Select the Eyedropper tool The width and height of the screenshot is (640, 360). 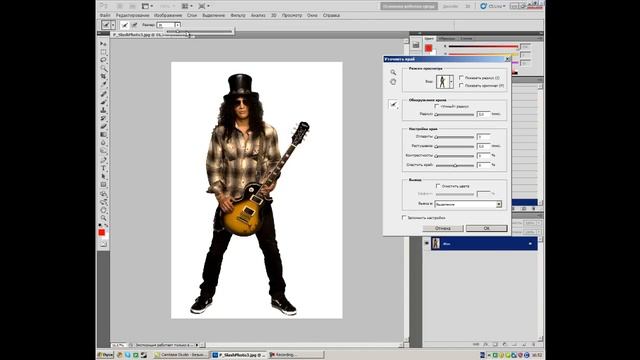point(103,84)
